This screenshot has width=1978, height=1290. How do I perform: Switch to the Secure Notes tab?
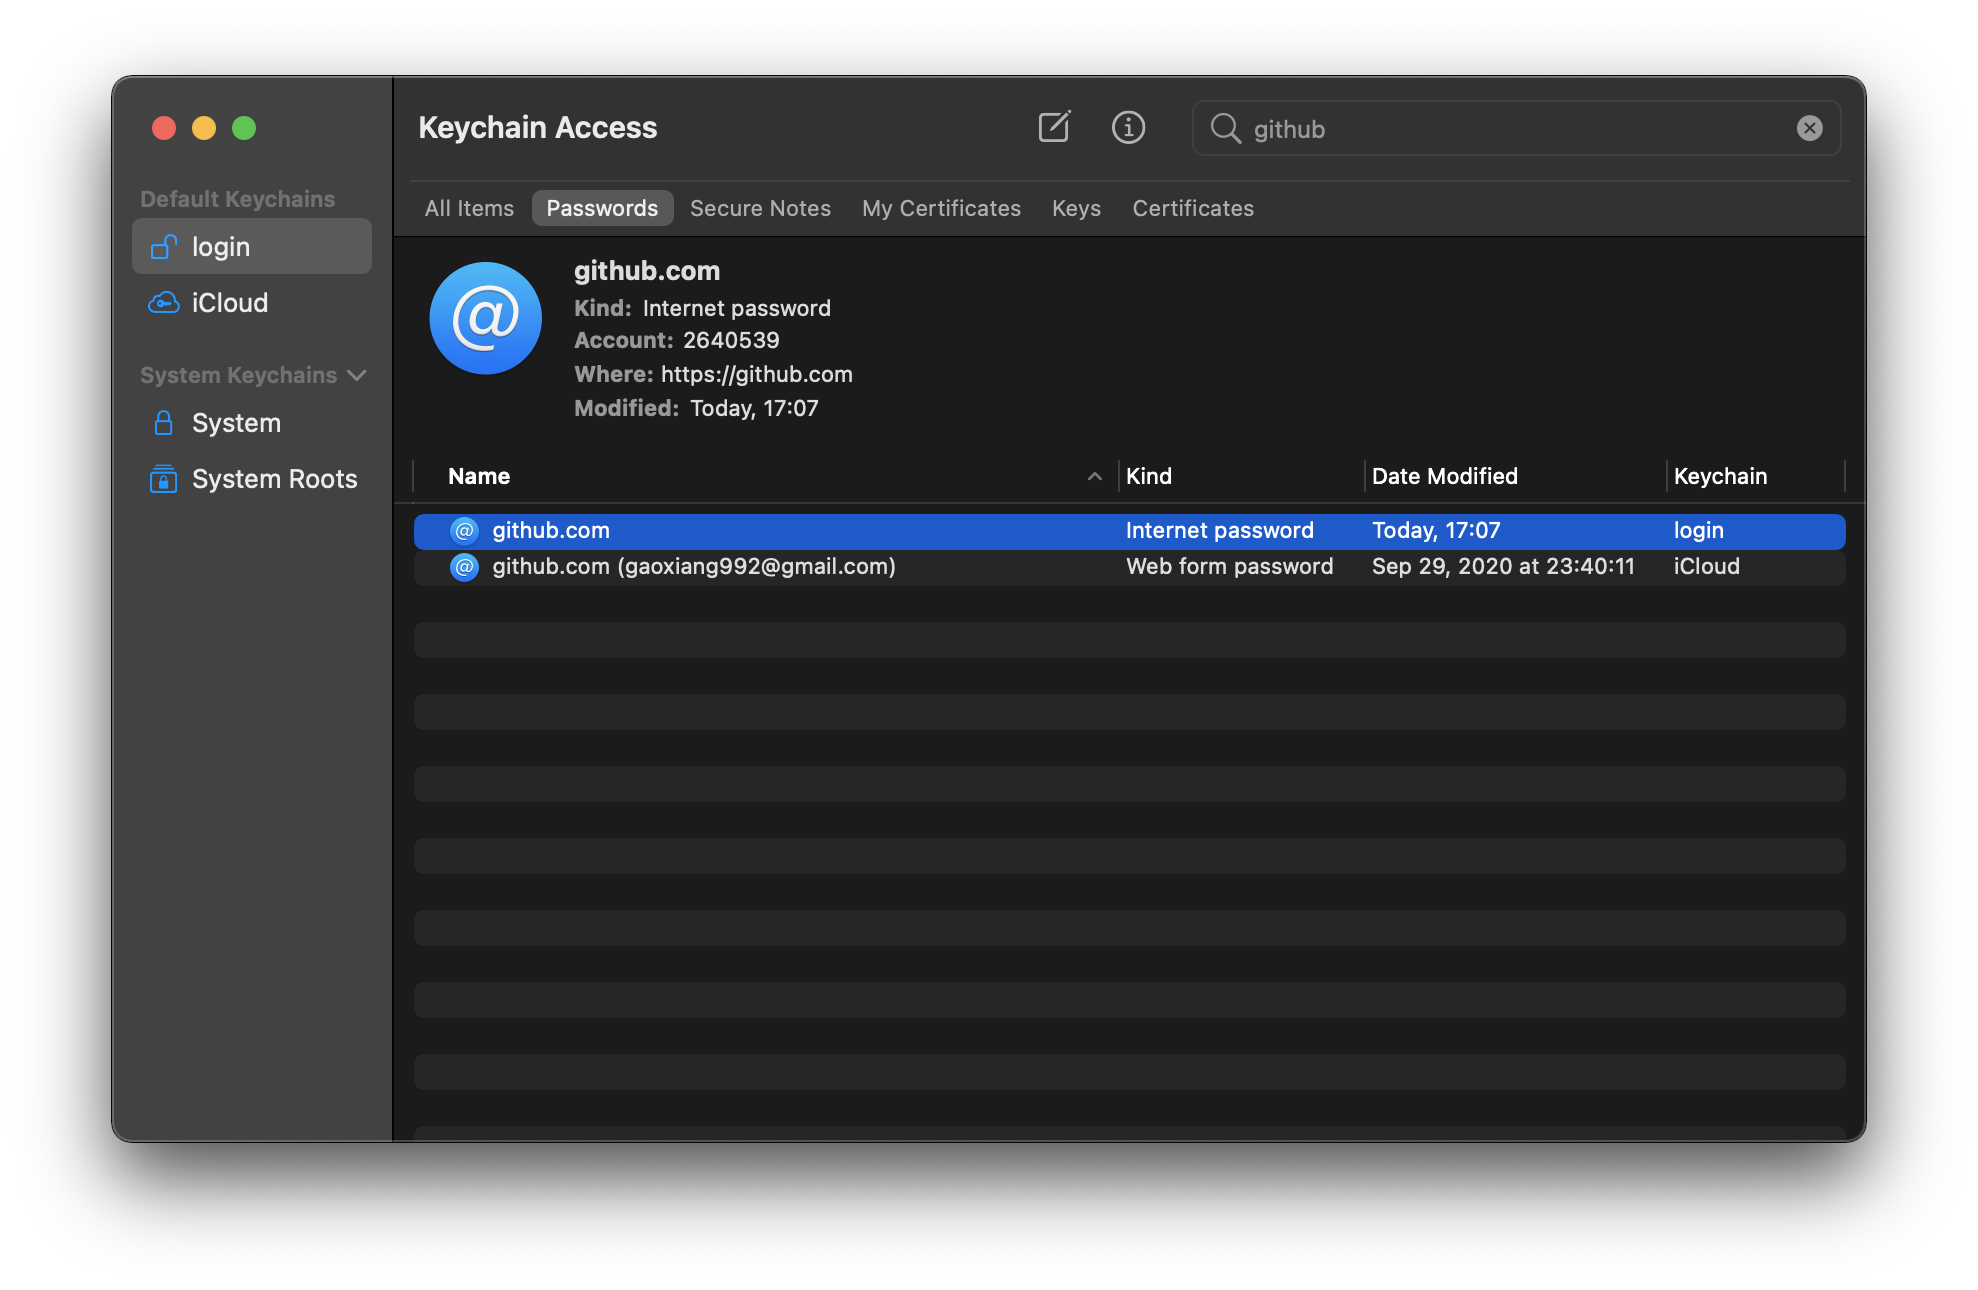(760, 208)
